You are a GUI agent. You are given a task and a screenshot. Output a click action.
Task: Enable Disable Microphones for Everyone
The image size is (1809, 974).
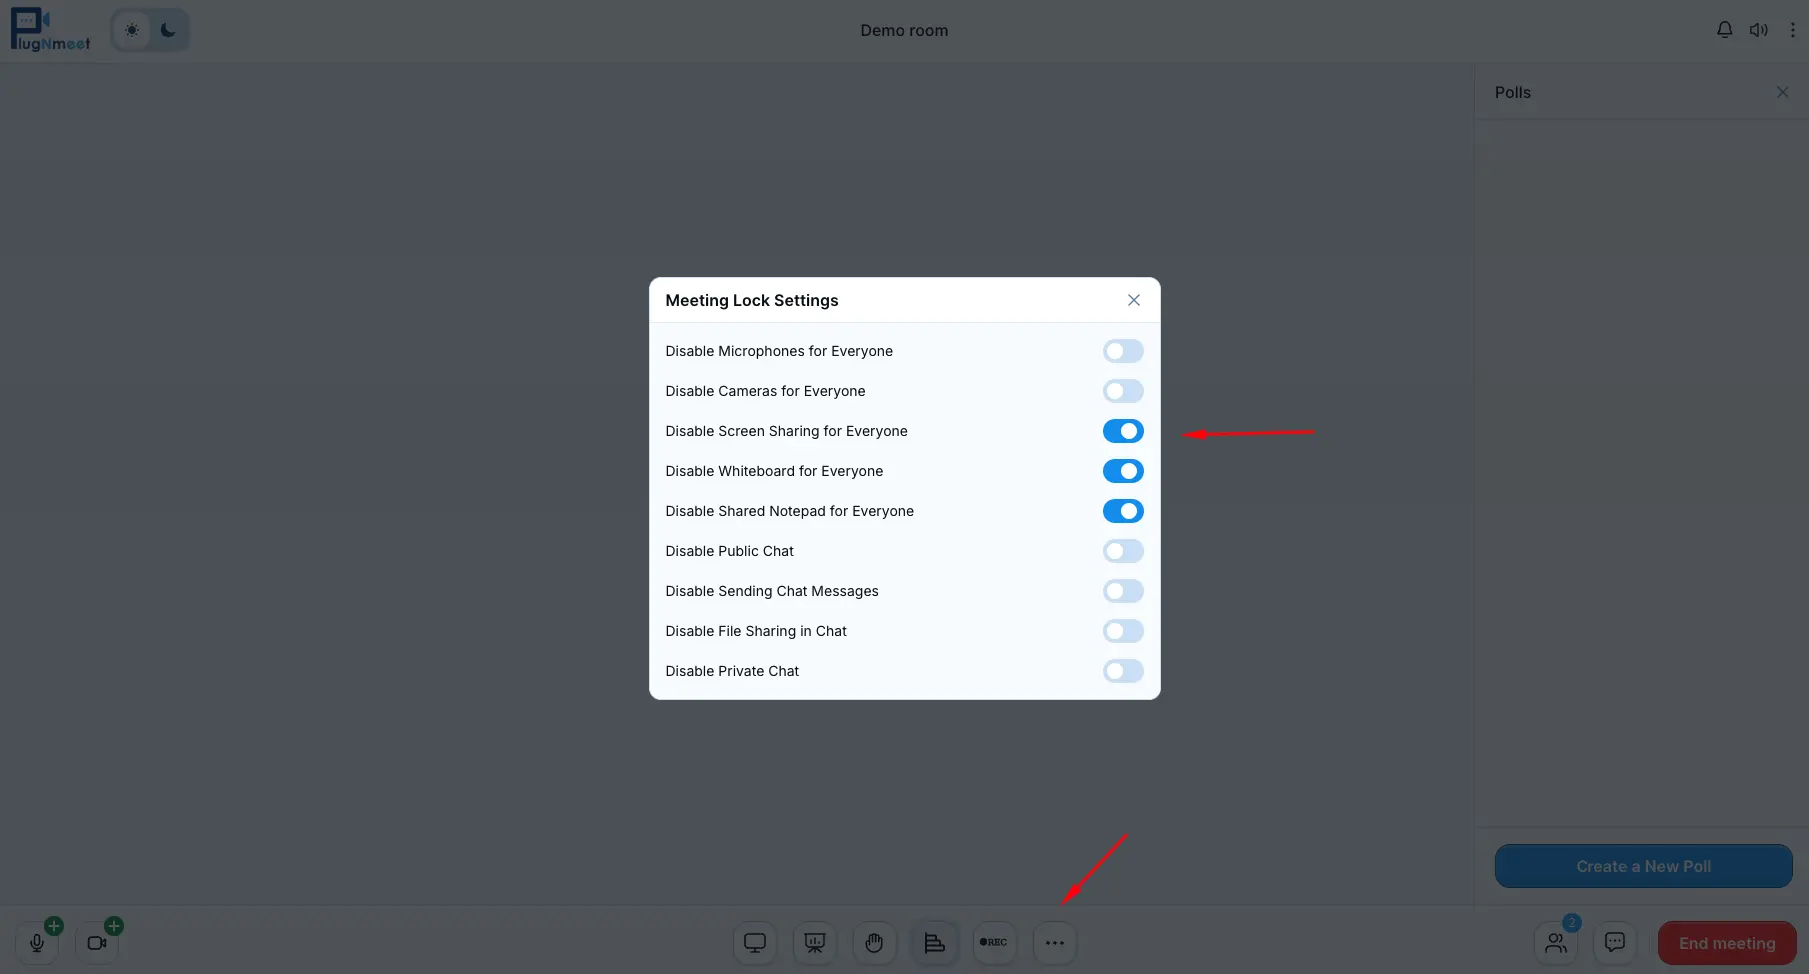[x=1122, y=351]
